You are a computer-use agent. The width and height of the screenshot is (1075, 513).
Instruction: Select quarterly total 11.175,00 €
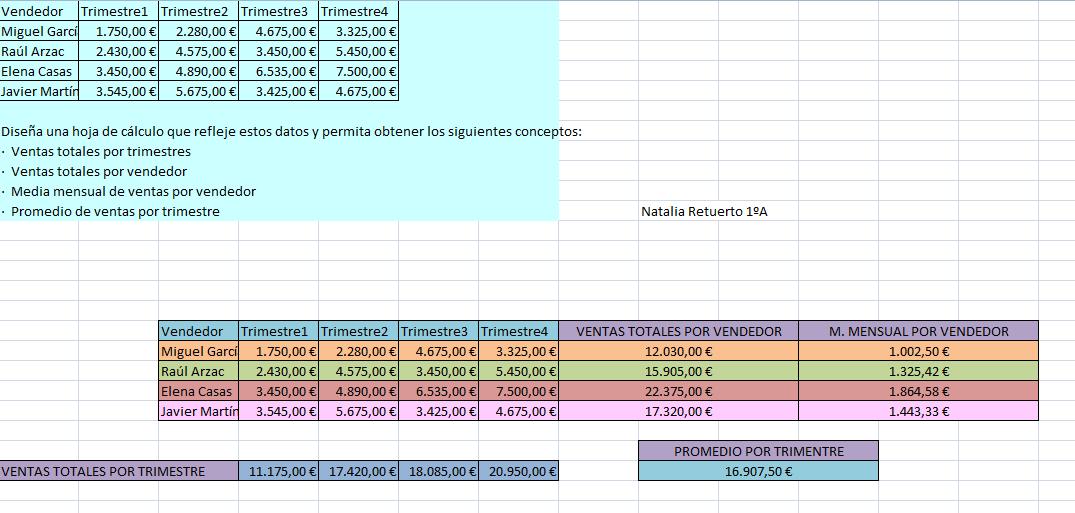click(278, 471)
